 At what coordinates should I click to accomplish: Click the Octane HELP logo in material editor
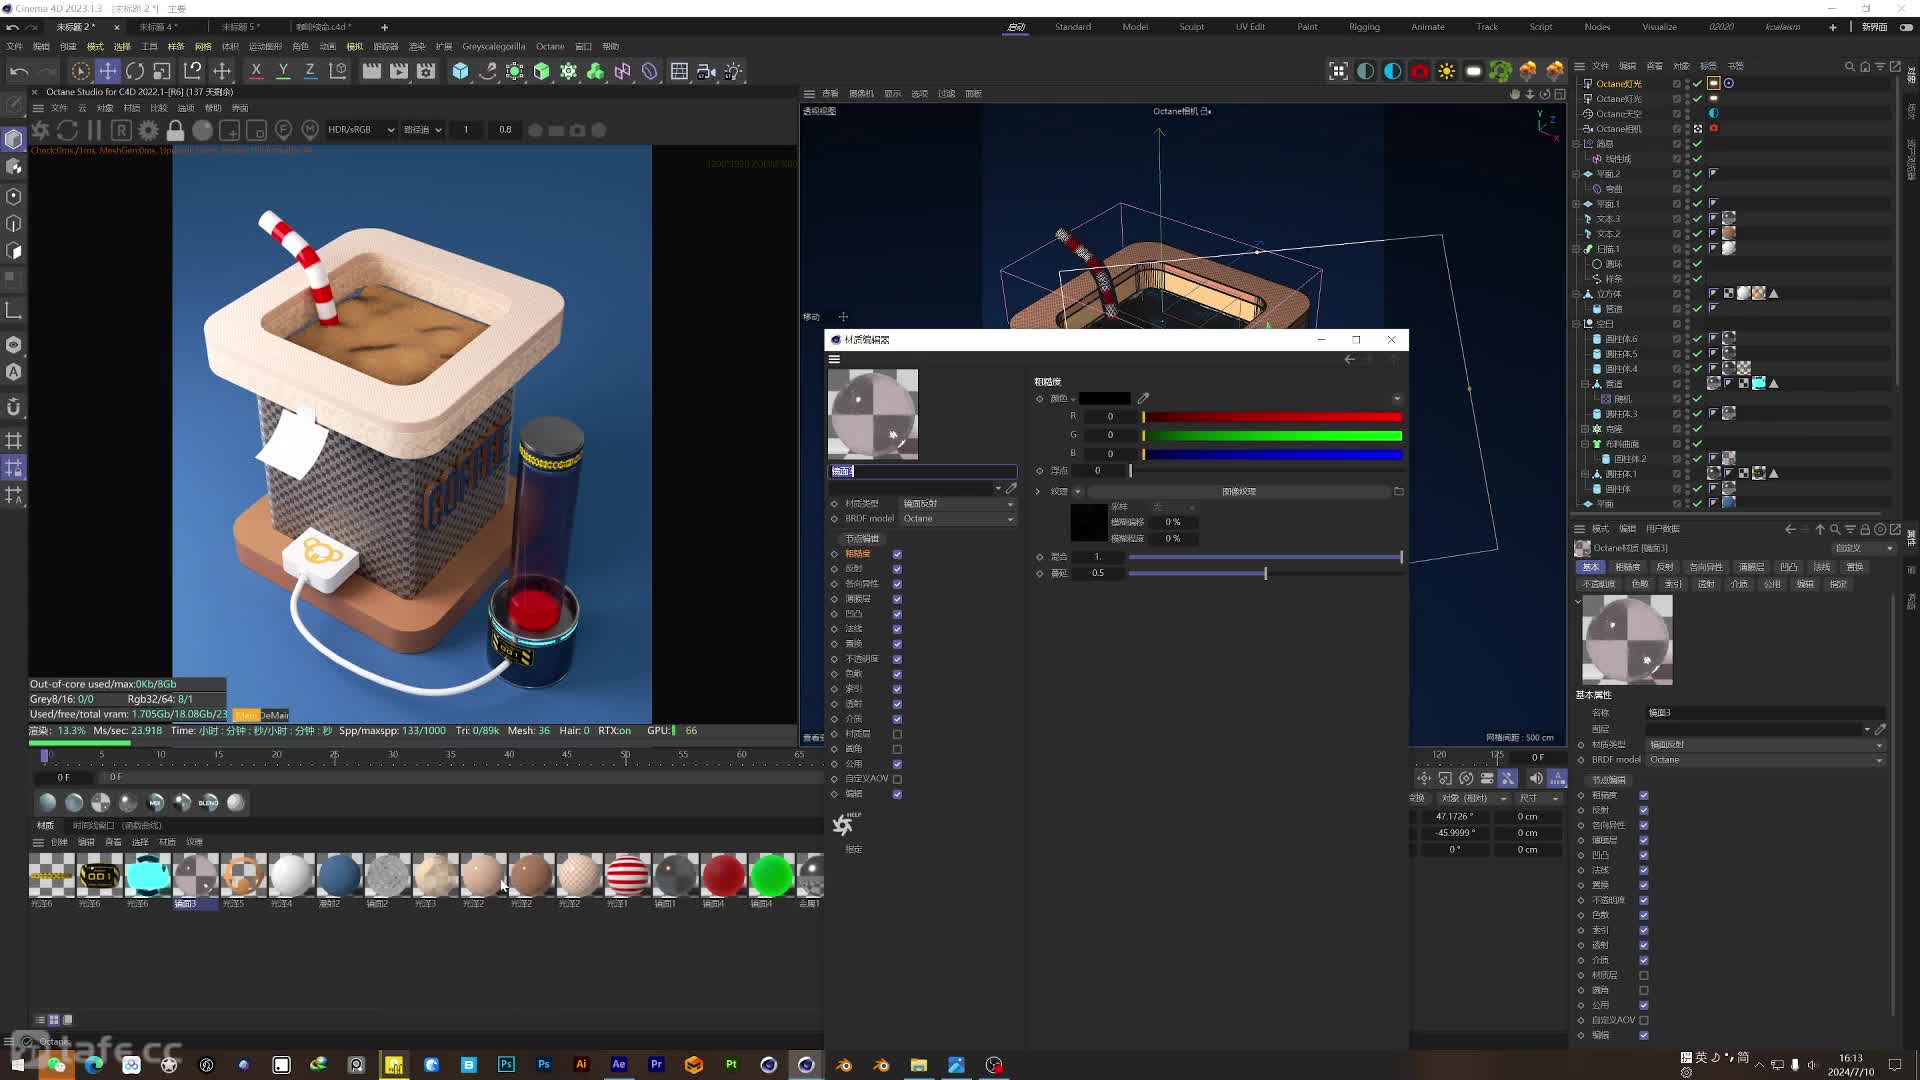[843, 824]
